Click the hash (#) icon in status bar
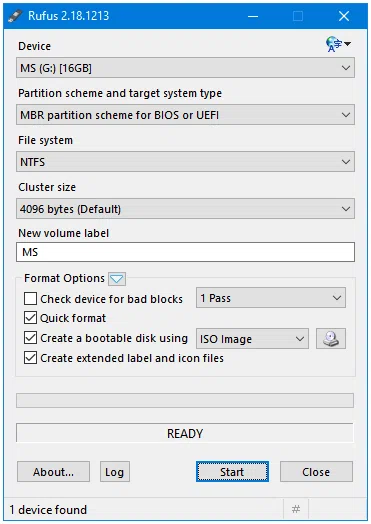 point(296,509)
